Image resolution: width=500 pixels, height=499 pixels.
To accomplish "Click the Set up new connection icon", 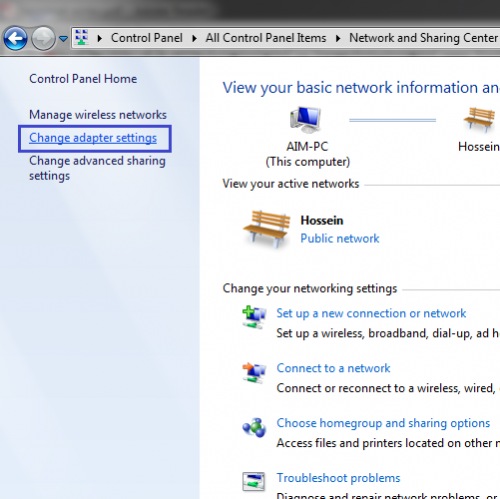I will point(254,317).
